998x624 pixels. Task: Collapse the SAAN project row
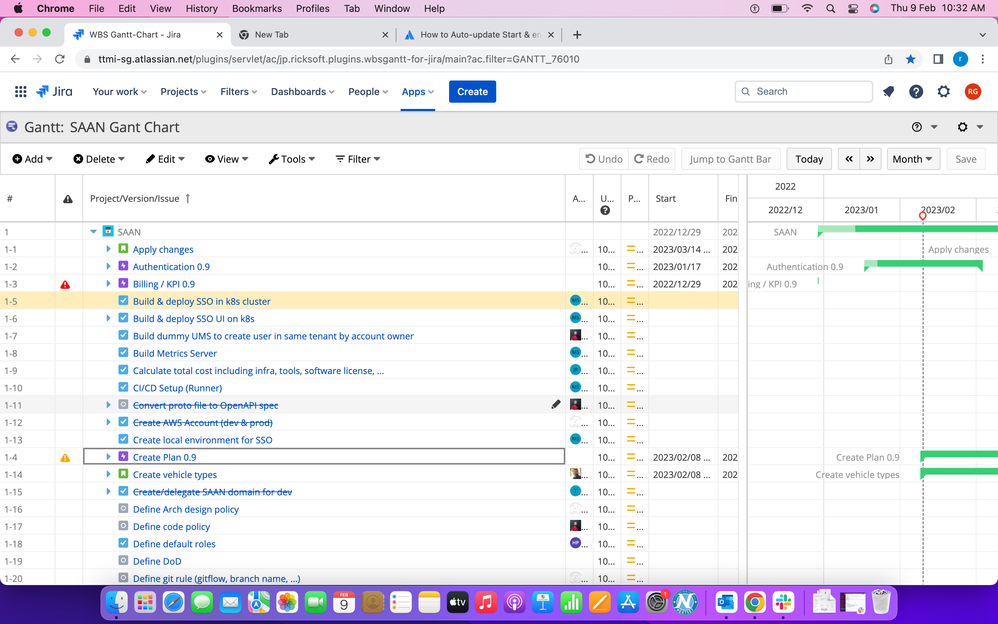(94, 231)
